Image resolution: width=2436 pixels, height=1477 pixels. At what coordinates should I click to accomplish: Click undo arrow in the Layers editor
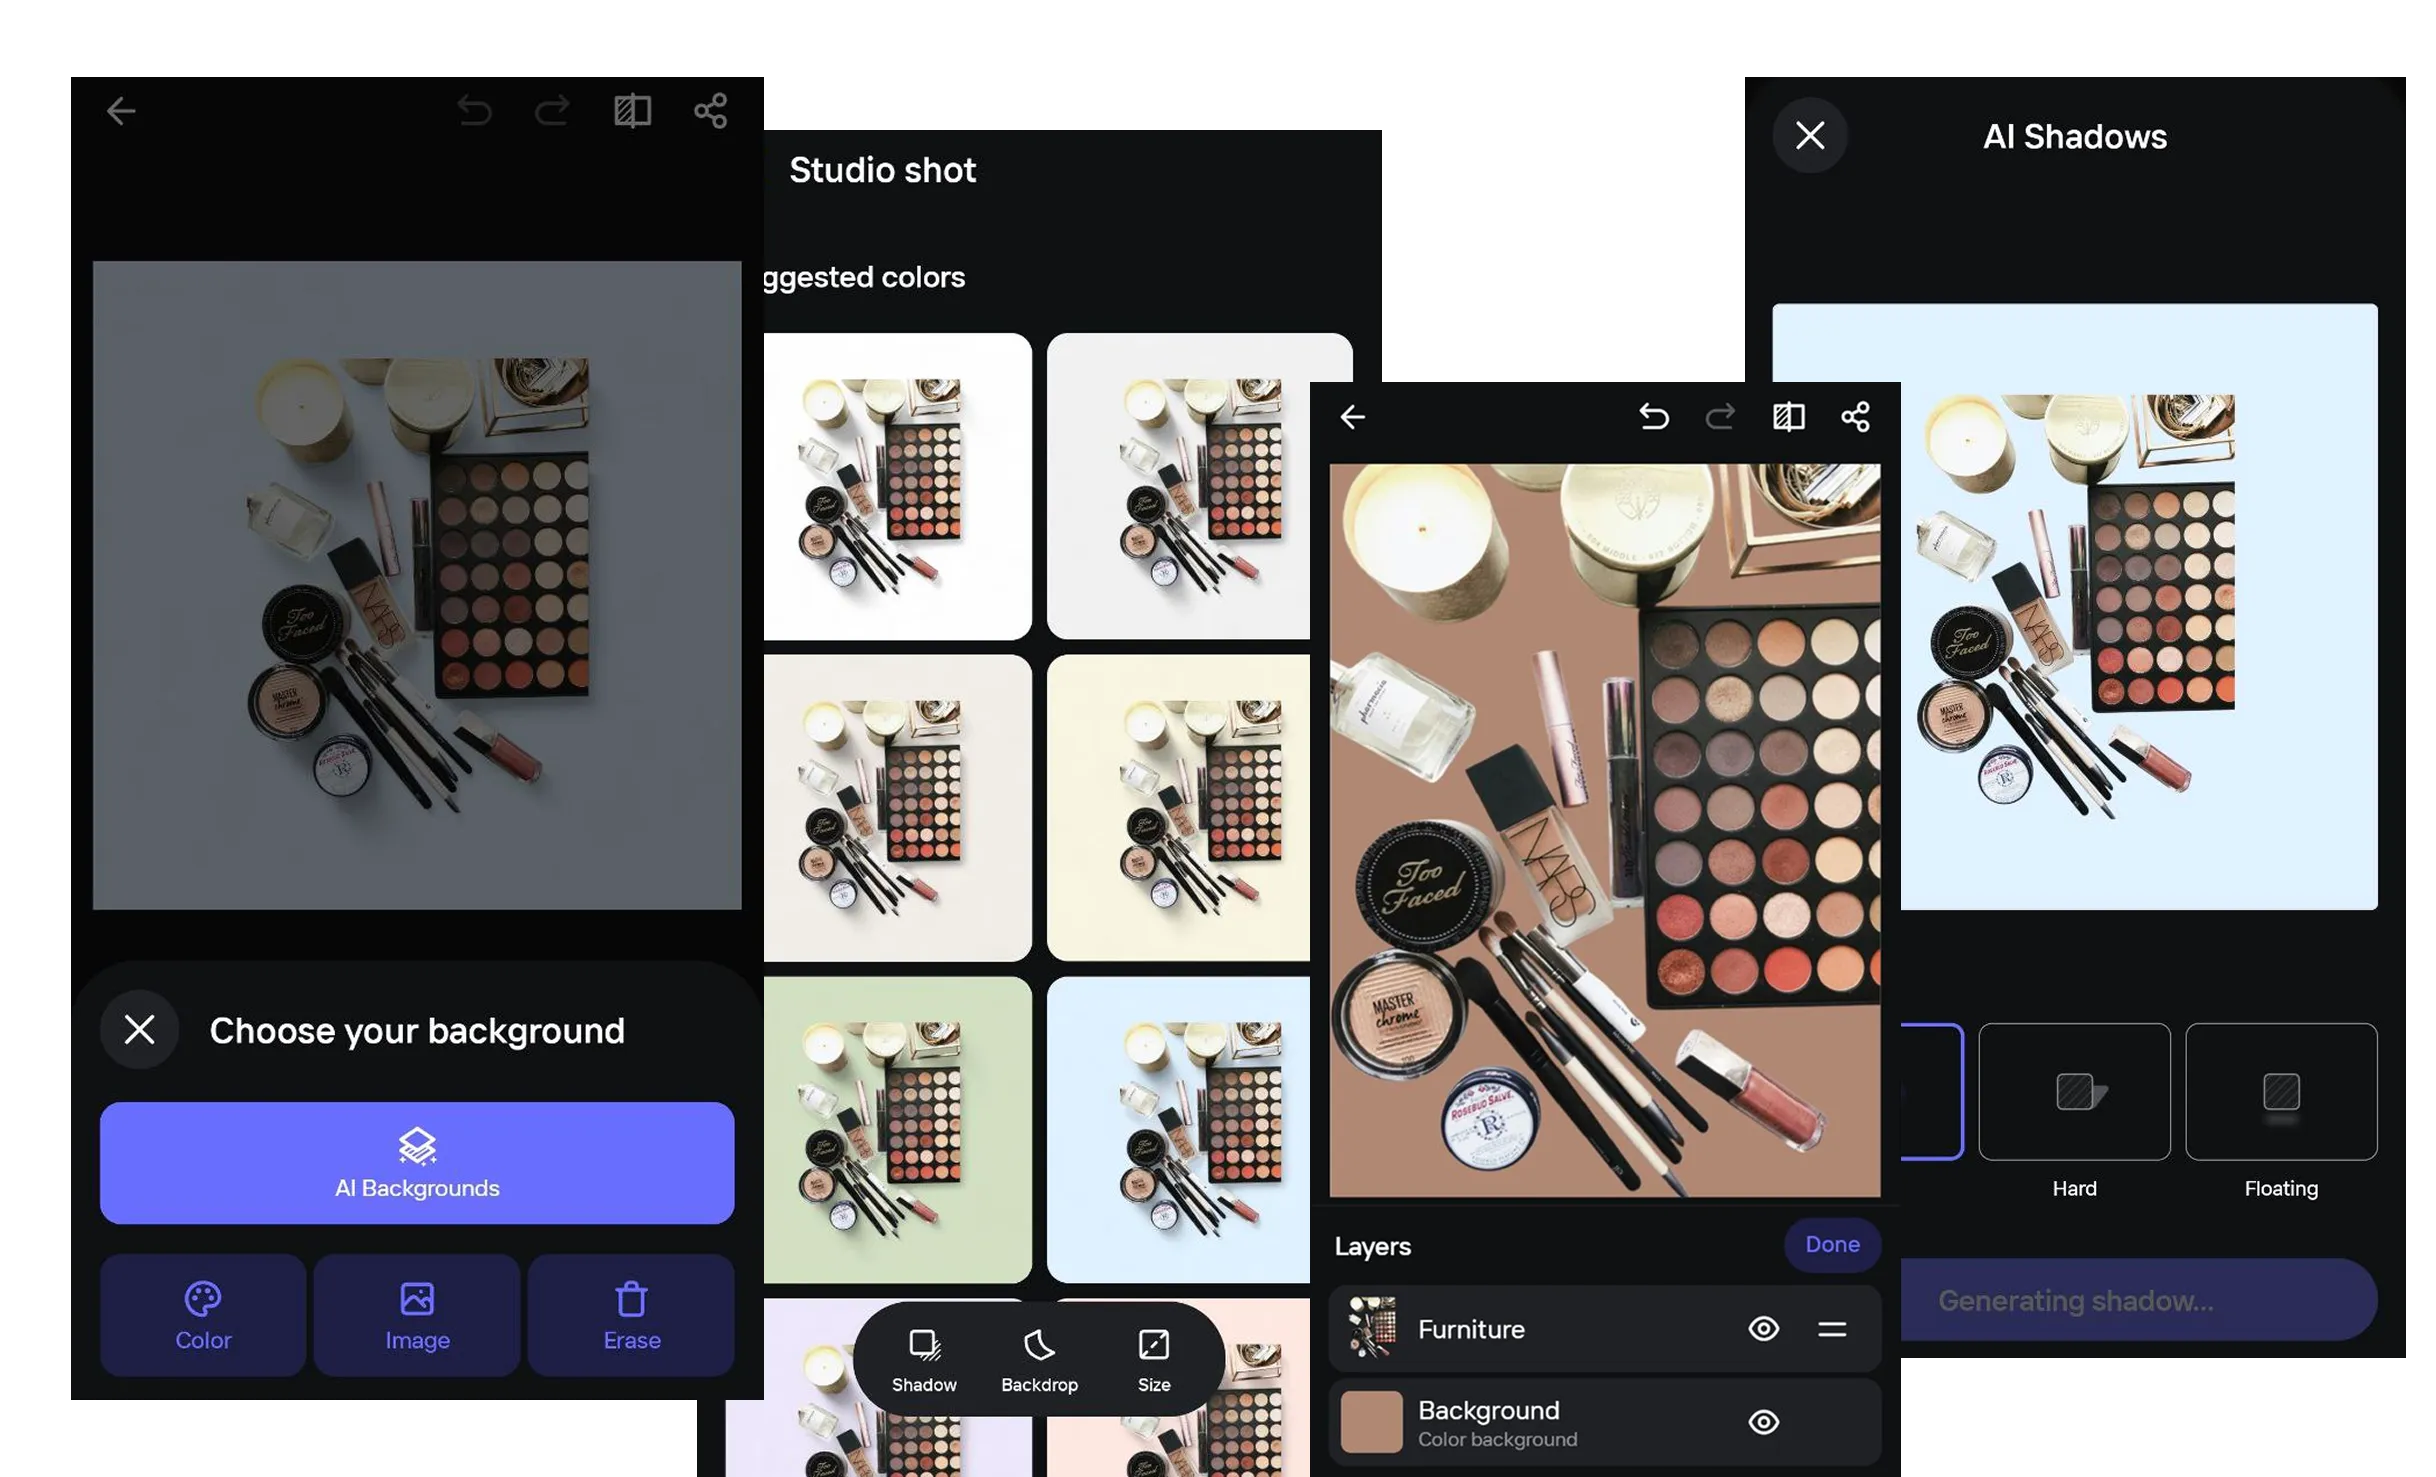(1653, 417)
